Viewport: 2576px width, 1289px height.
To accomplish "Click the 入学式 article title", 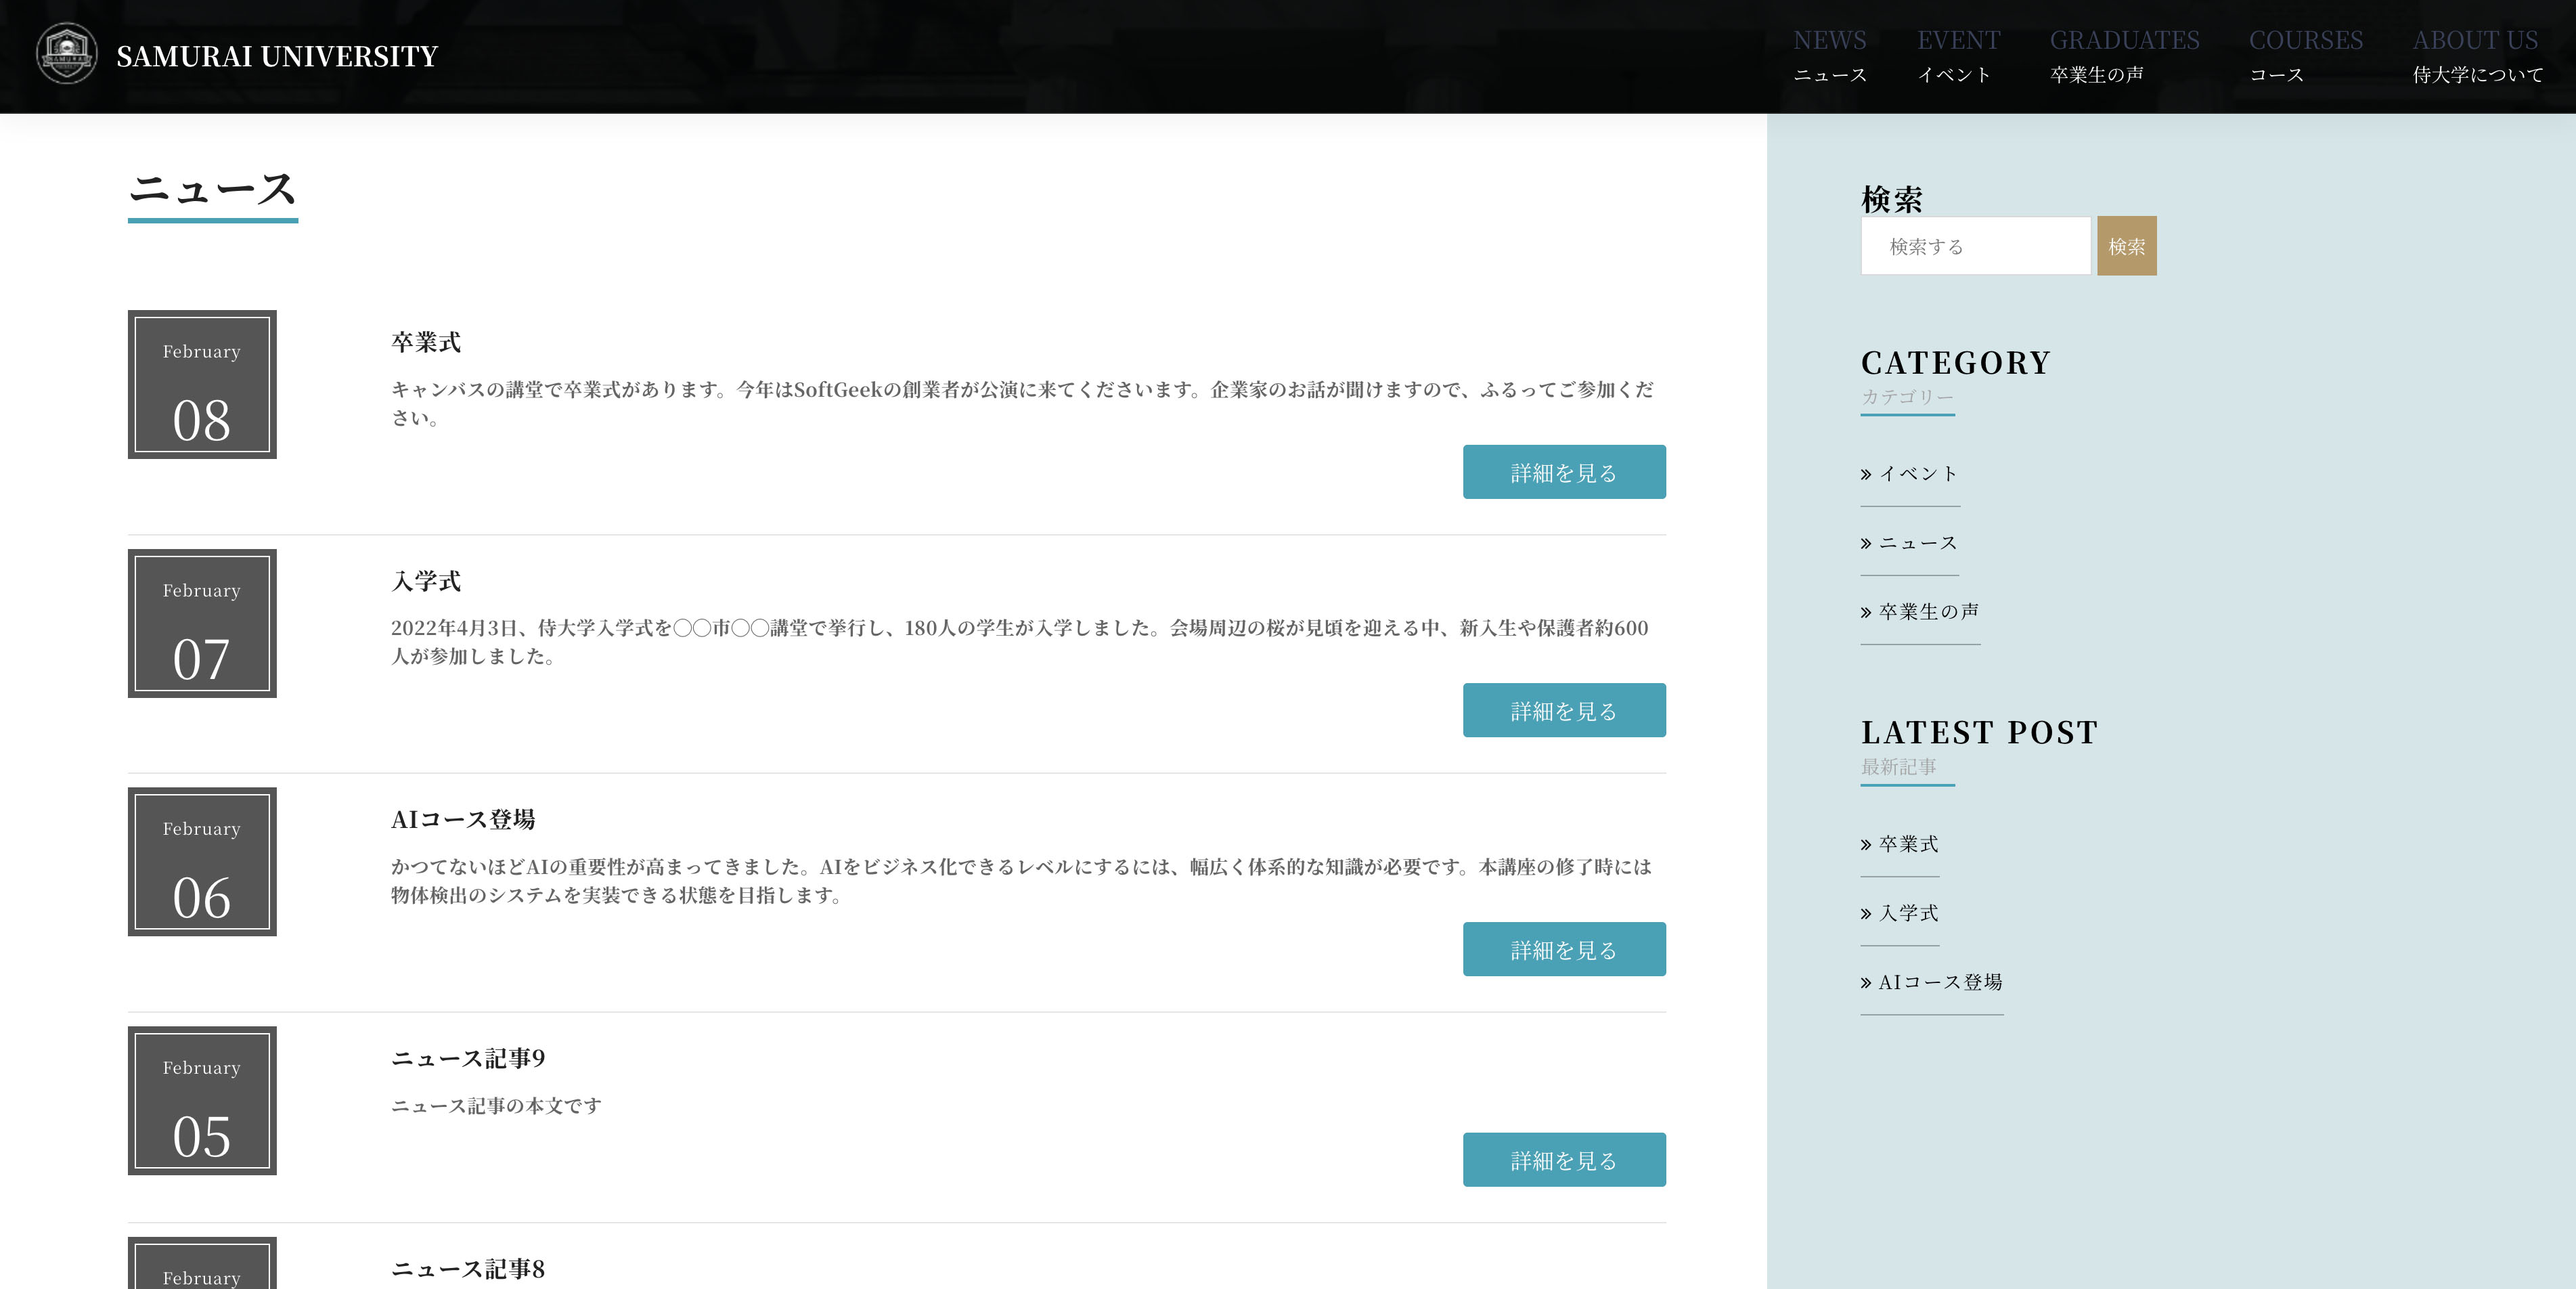I will click(426, 581).
